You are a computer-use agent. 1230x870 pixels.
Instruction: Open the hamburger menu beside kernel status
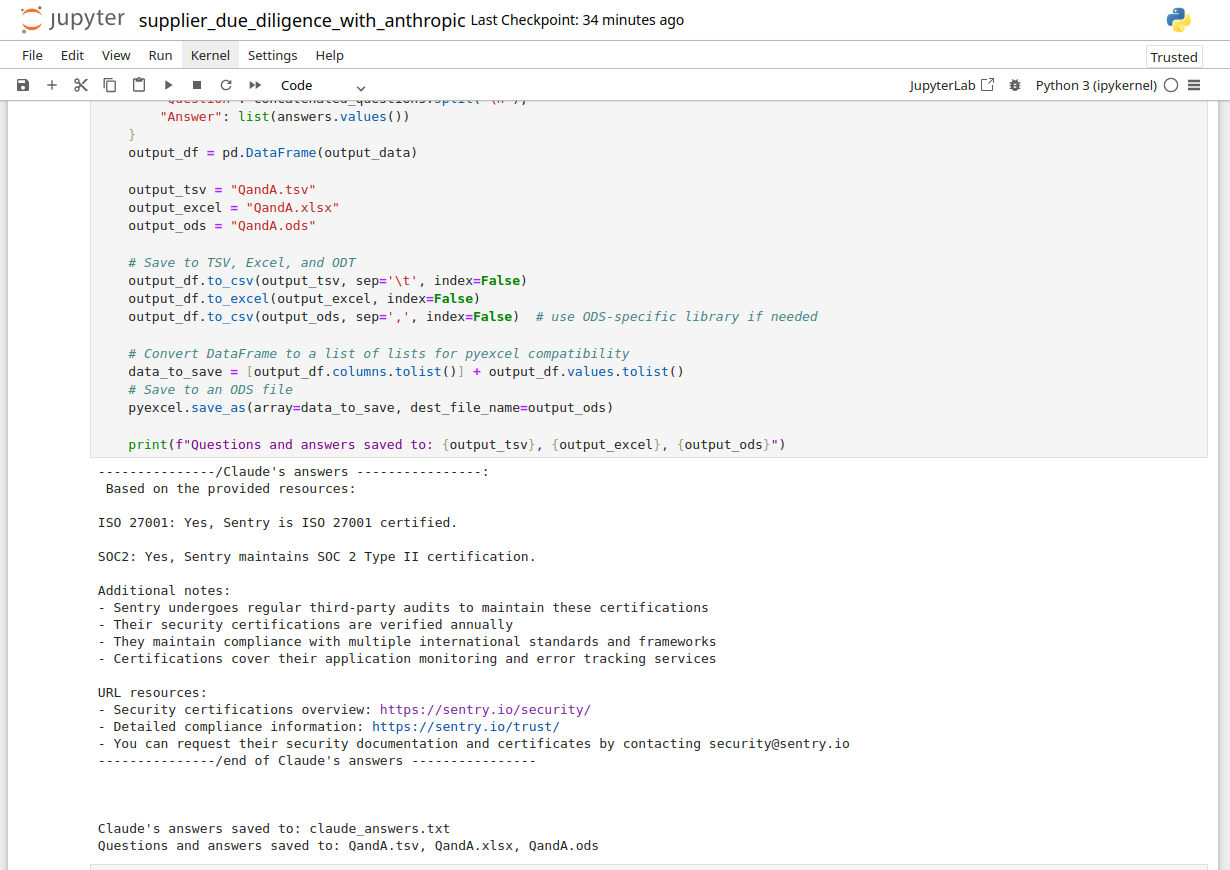click(1194, 86)
